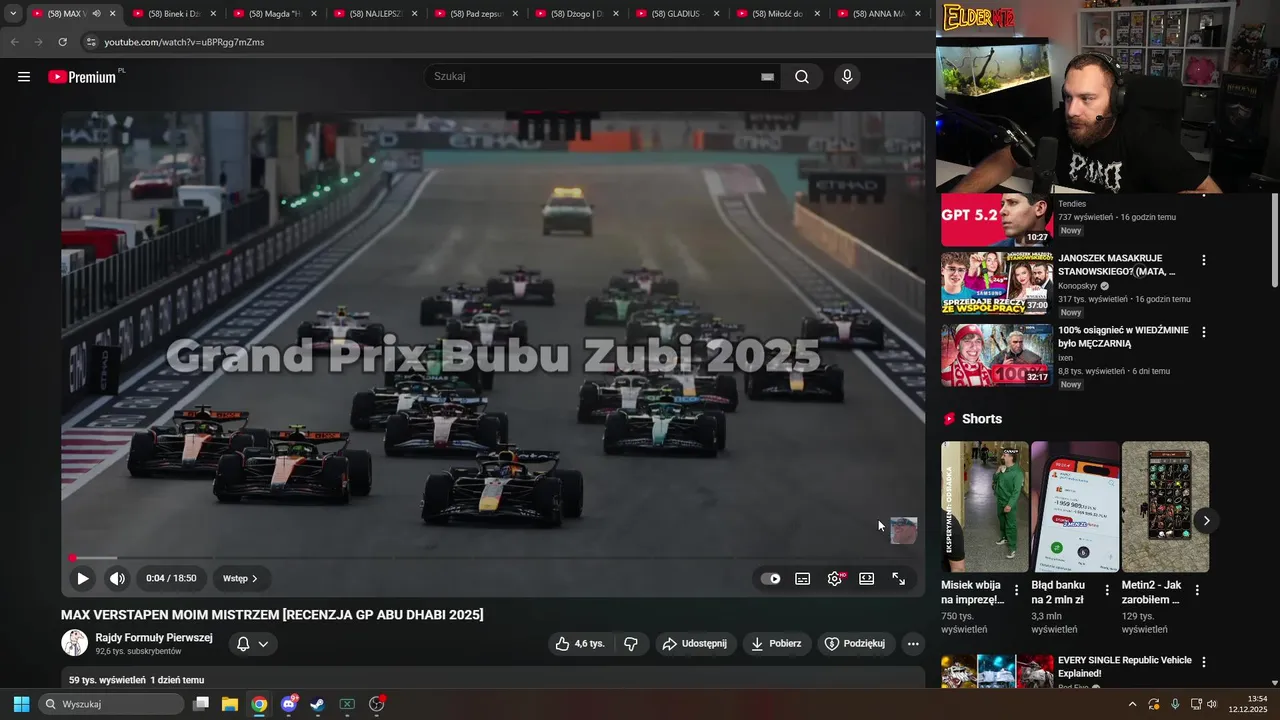
Task: Mute audio on the 'MAX V' tab
Action: tap(96, 14)
